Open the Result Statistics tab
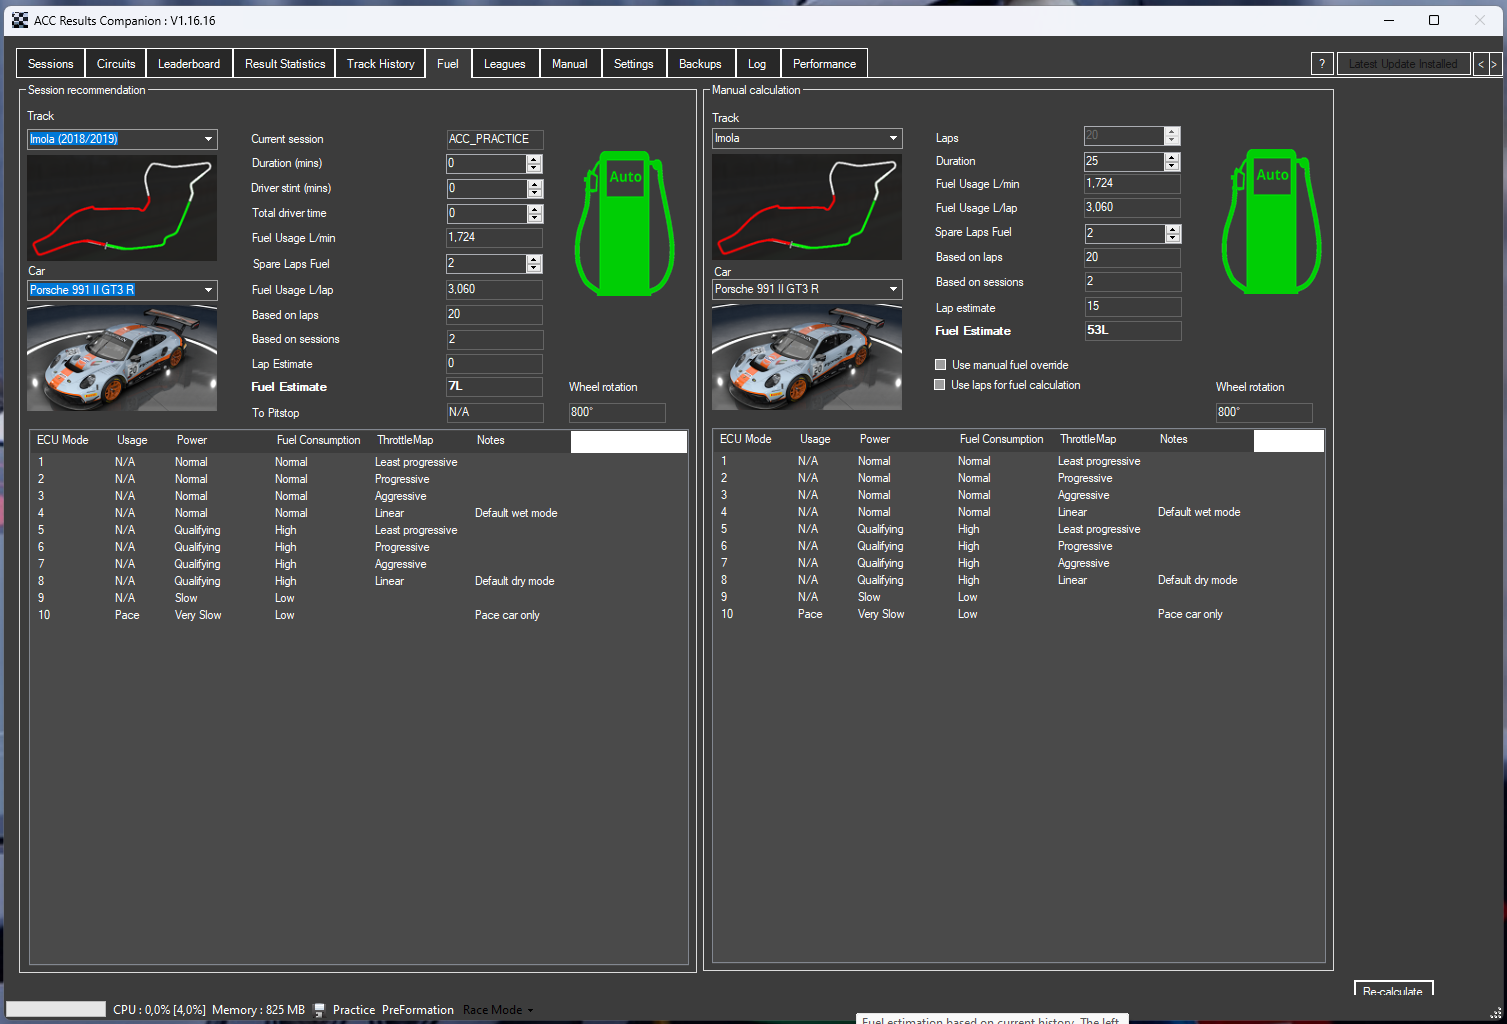Screen dimensions: 1507x1024 tap(285, 64)
